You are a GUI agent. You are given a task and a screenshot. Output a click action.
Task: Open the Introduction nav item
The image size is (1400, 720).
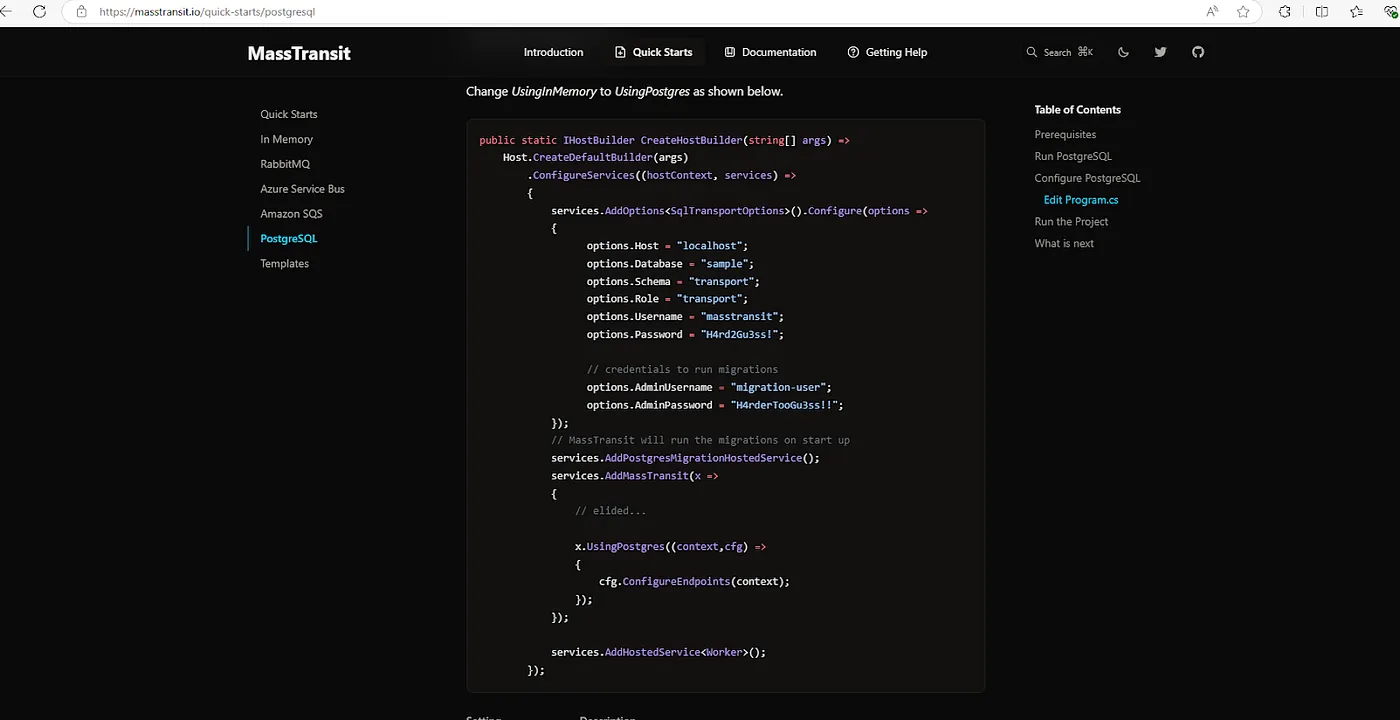point(553,52)
